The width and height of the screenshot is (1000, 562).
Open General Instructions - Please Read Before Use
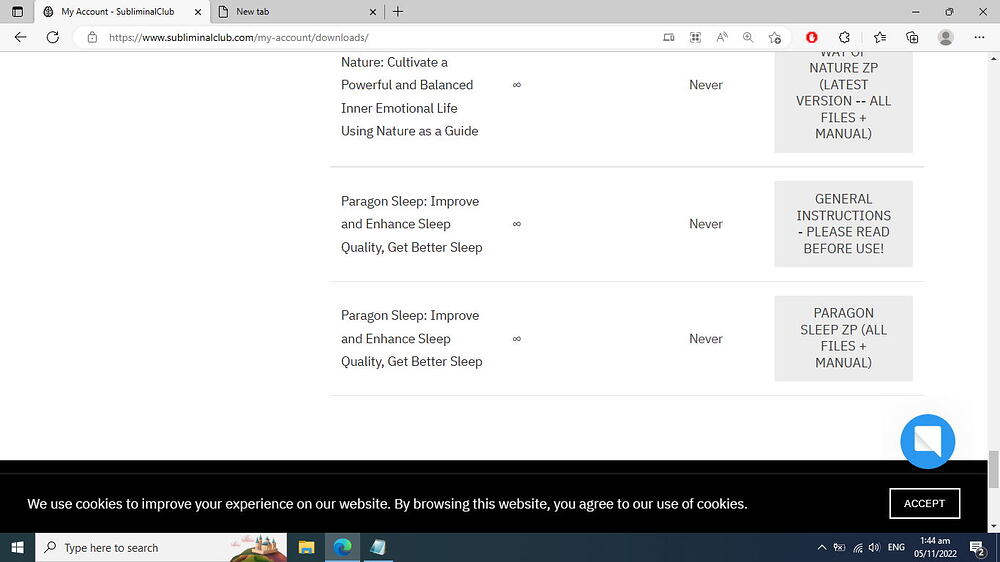(843, 224)
